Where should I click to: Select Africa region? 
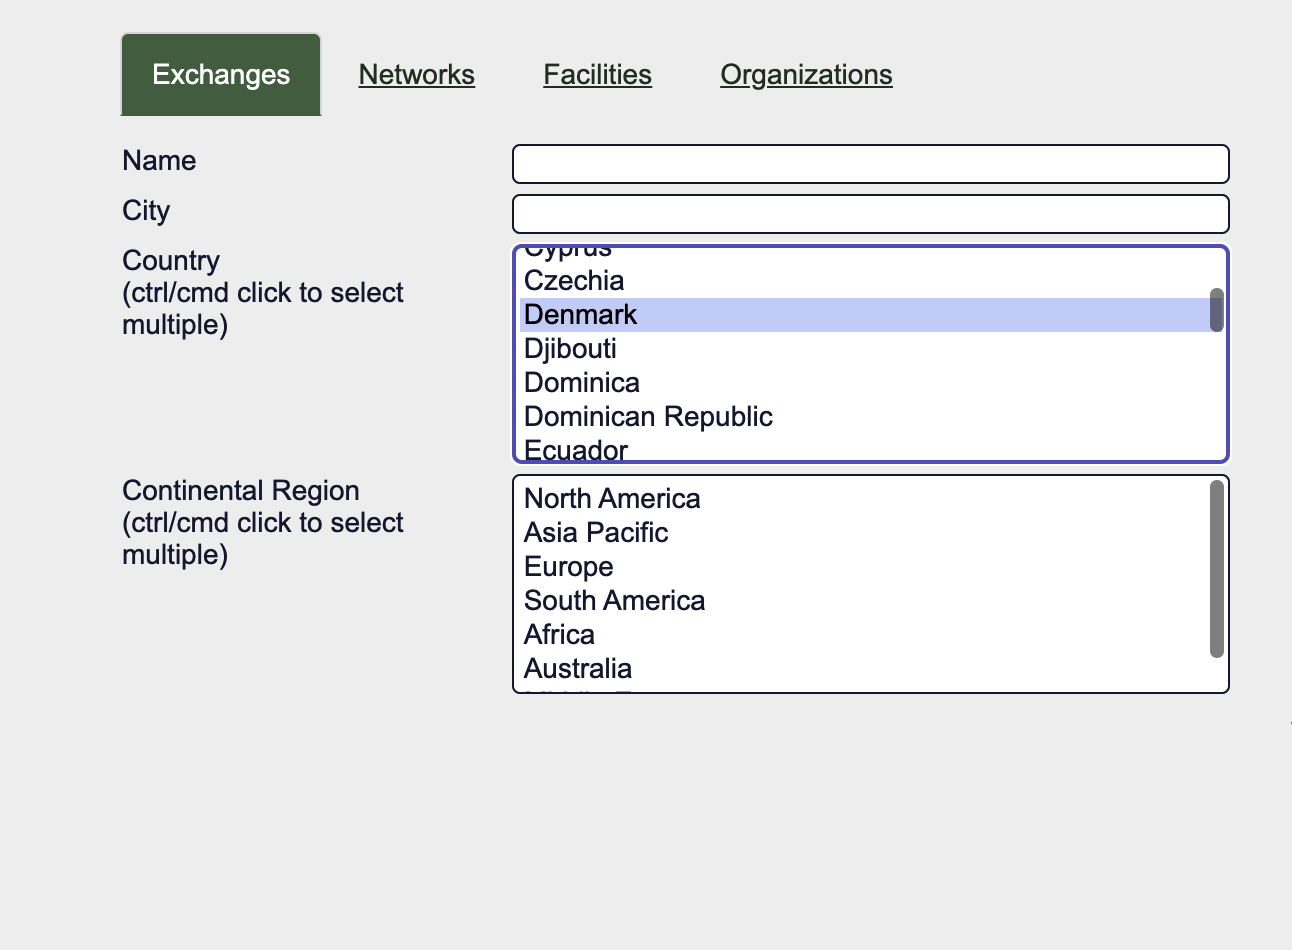[x=865, y=635]
